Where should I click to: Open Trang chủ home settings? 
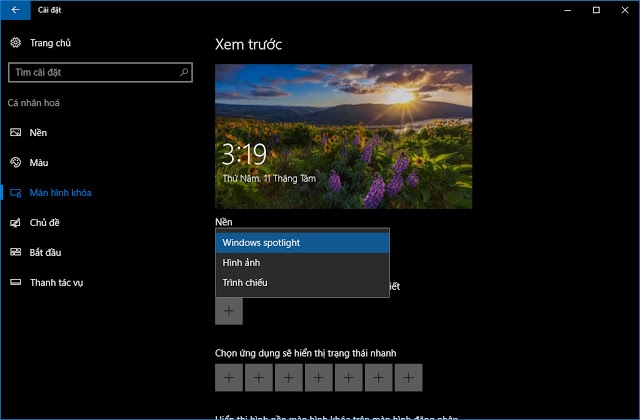tap(40, 43)
